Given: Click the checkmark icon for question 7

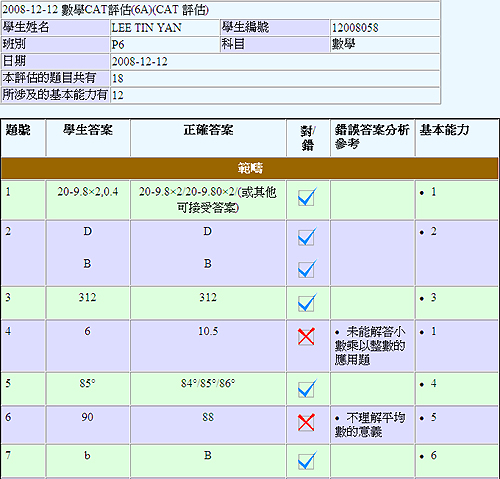Looking at the screenshot, I should pyautogui.click(x=307, y=460).
